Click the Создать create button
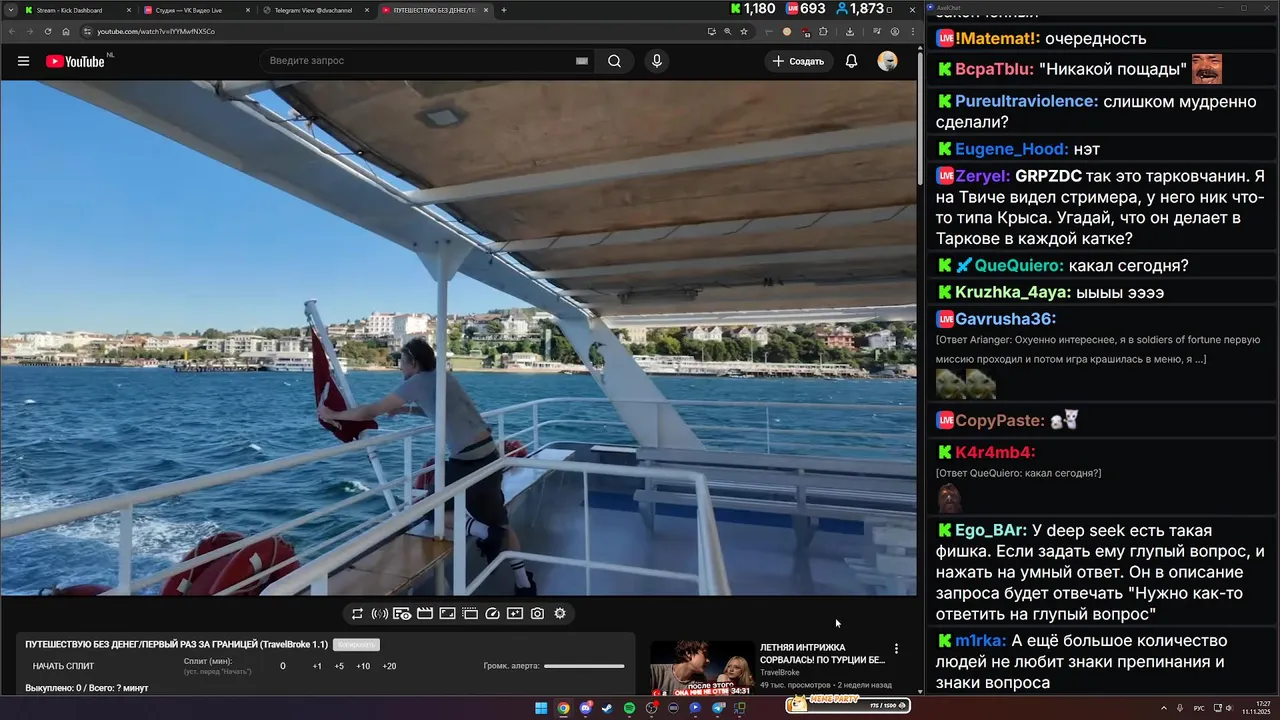The width and height of the screenshot is (1280, 720). click(798, 61)
